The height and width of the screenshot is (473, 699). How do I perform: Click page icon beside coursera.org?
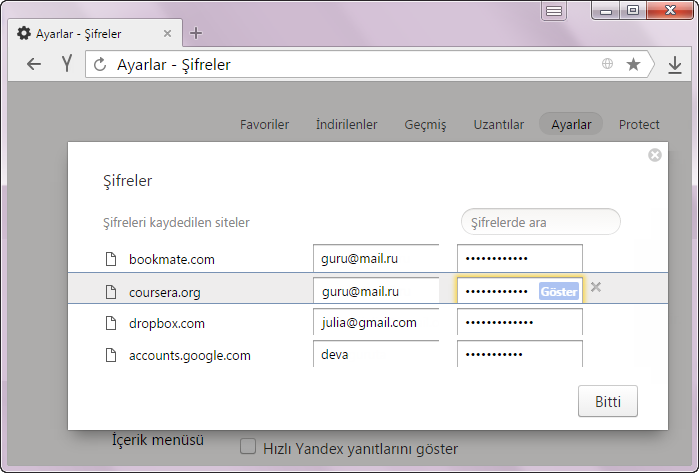pyautogui.click(x=111, y=292)
